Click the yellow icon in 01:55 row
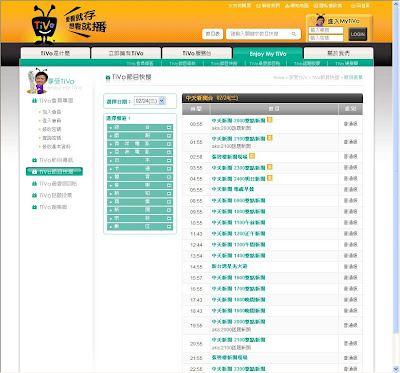The image size is (400, 373). (x=270, y=138)
